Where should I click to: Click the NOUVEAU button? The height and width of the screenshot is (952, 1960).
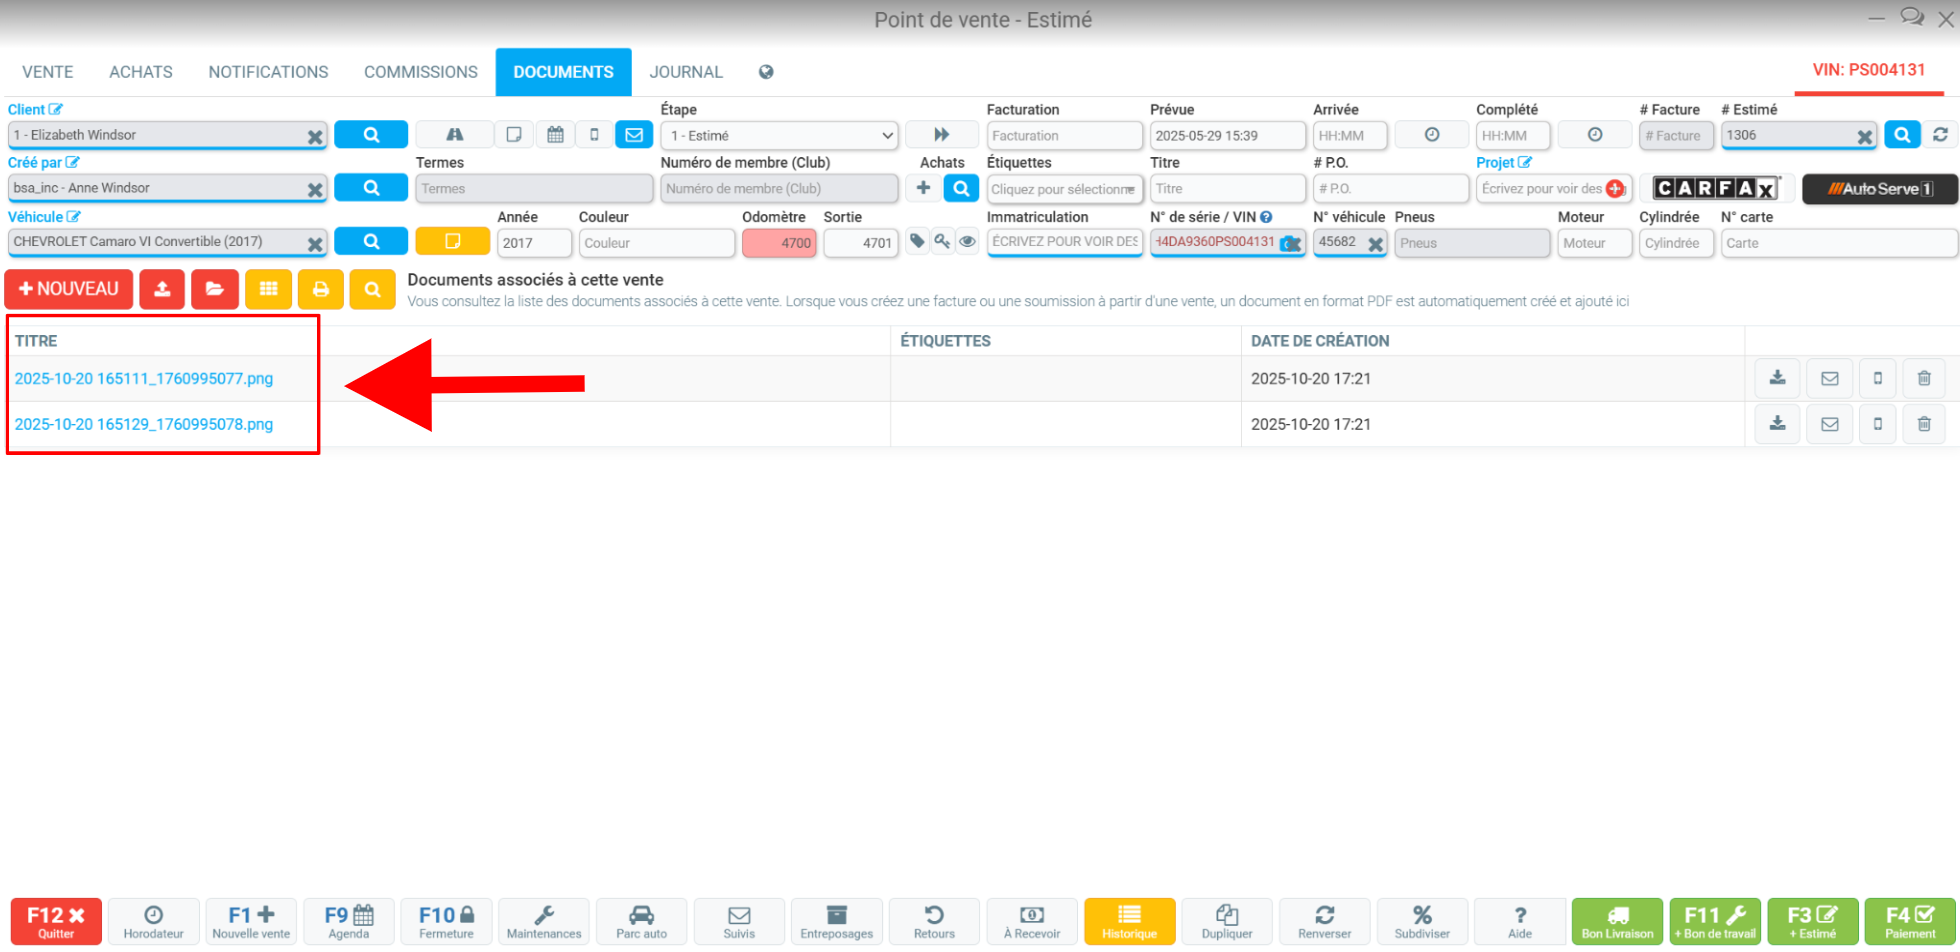(69, 289)
